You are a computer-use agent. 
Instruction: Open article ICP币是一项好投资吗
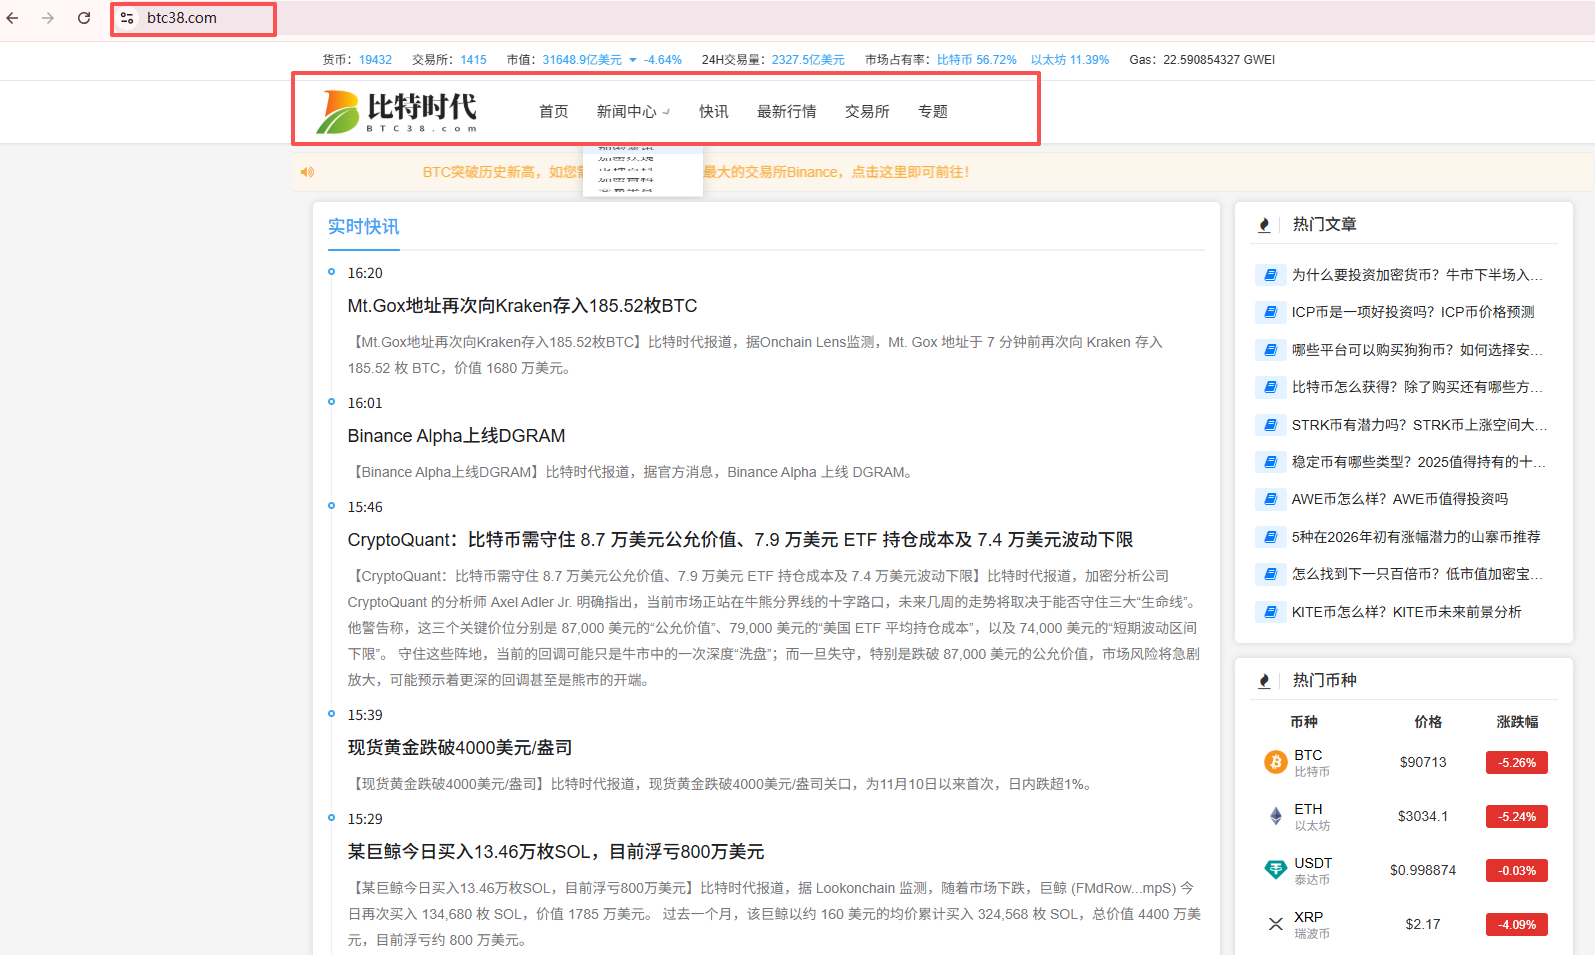(1412, 312)
